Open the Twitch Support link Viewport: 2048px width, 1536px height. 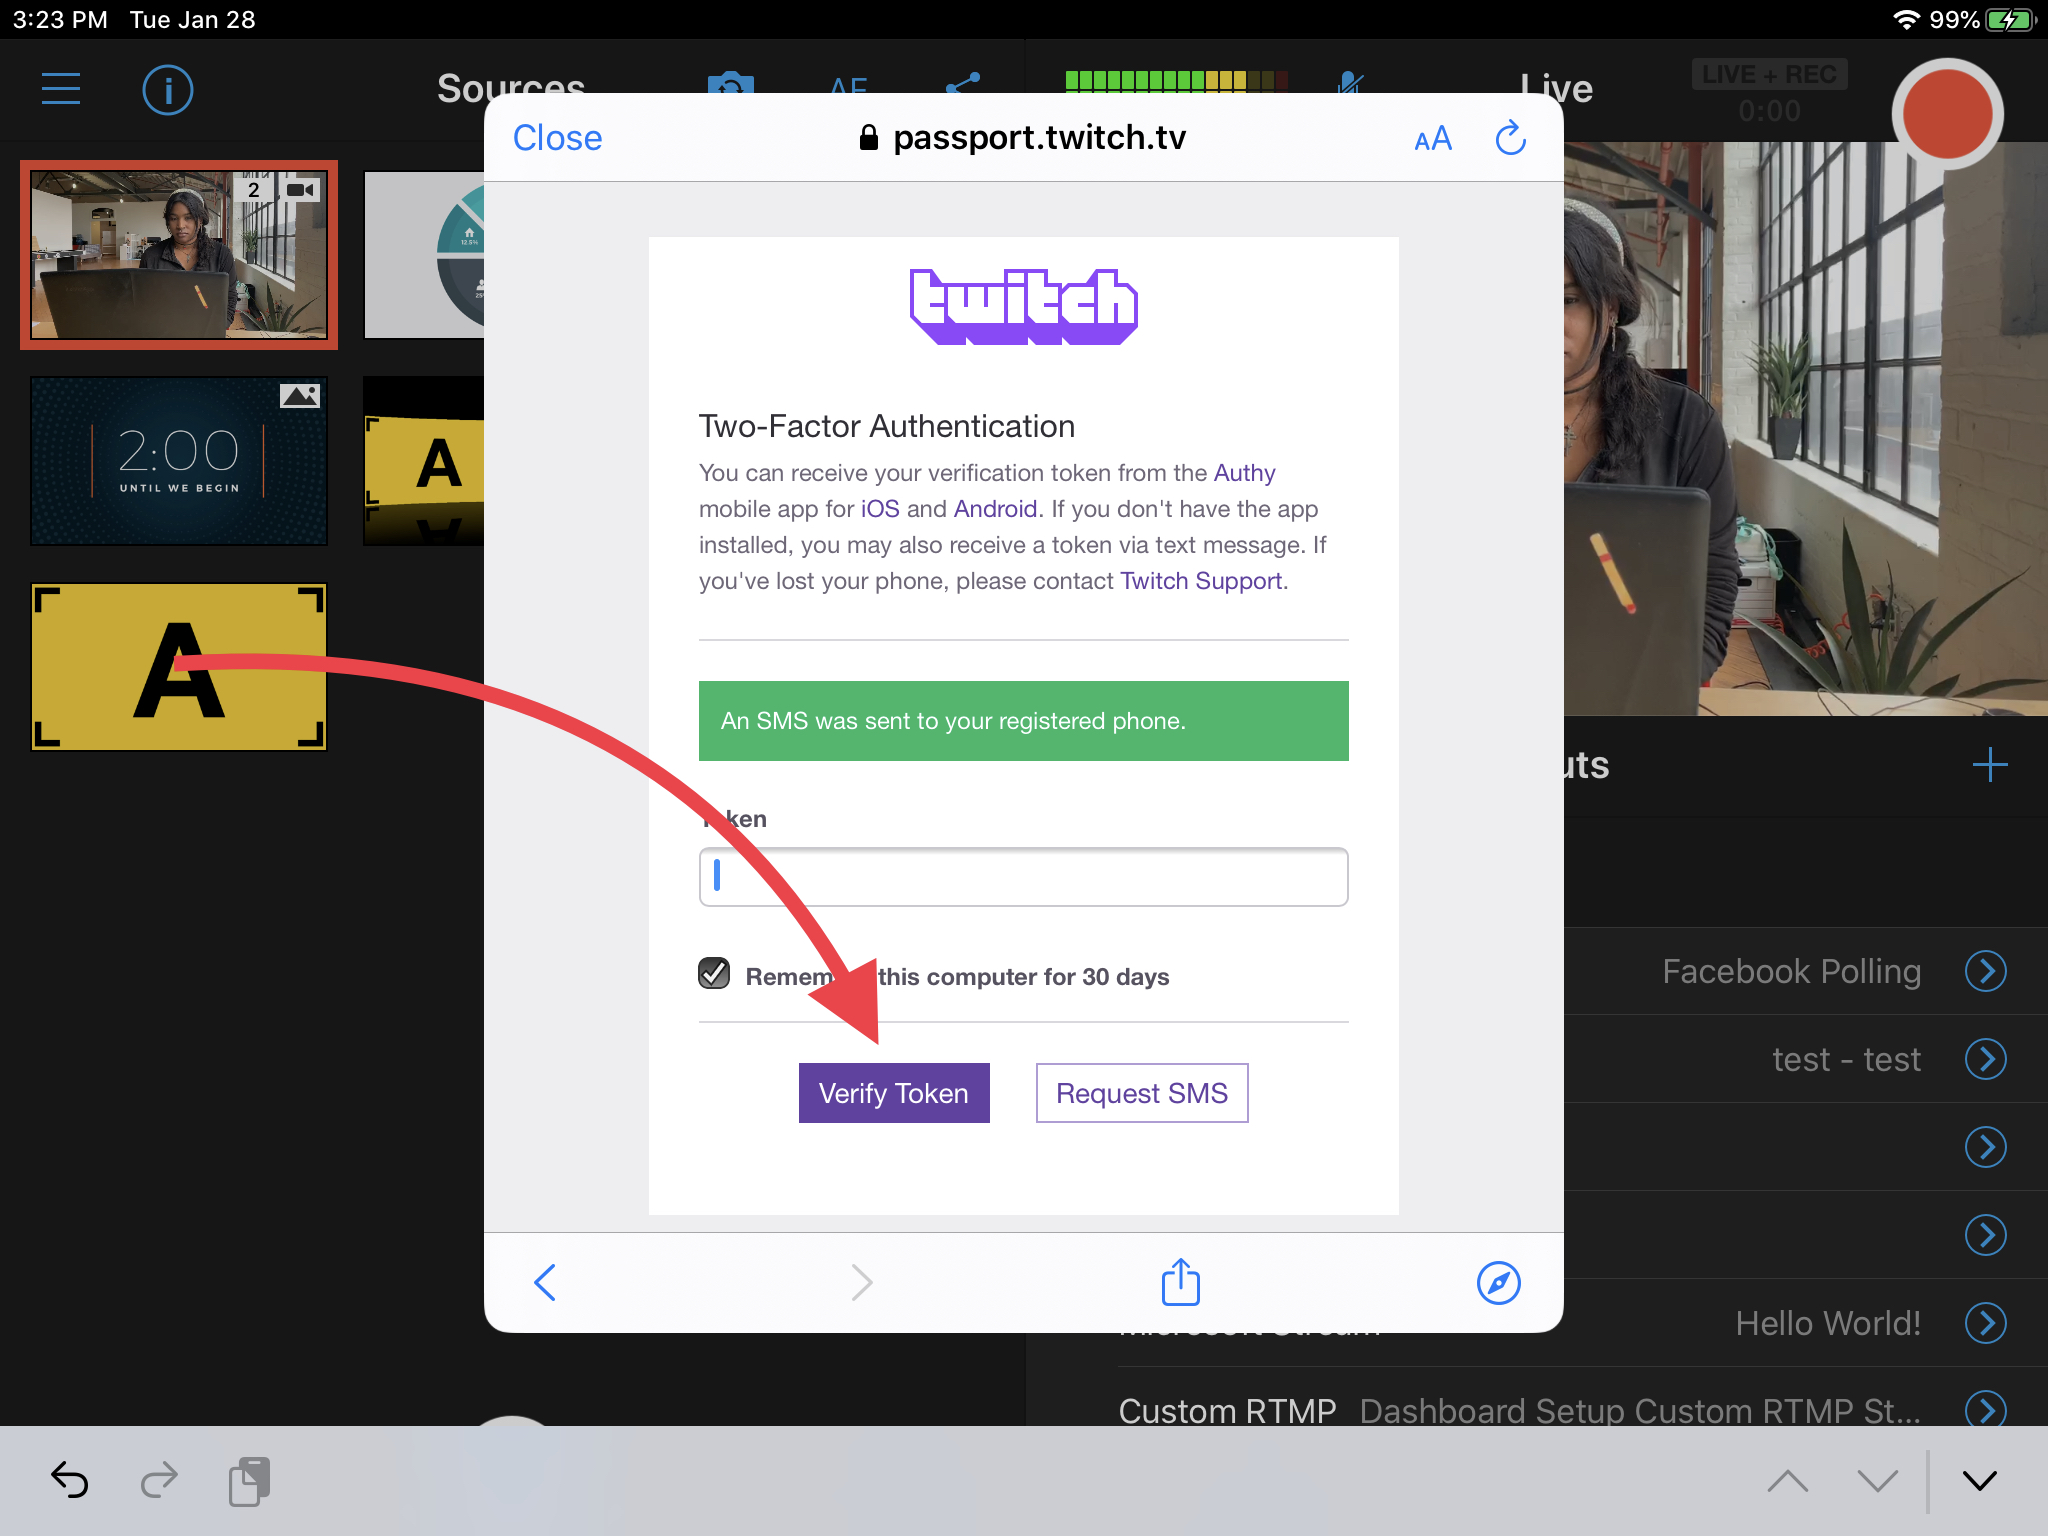pos(1201,581)
